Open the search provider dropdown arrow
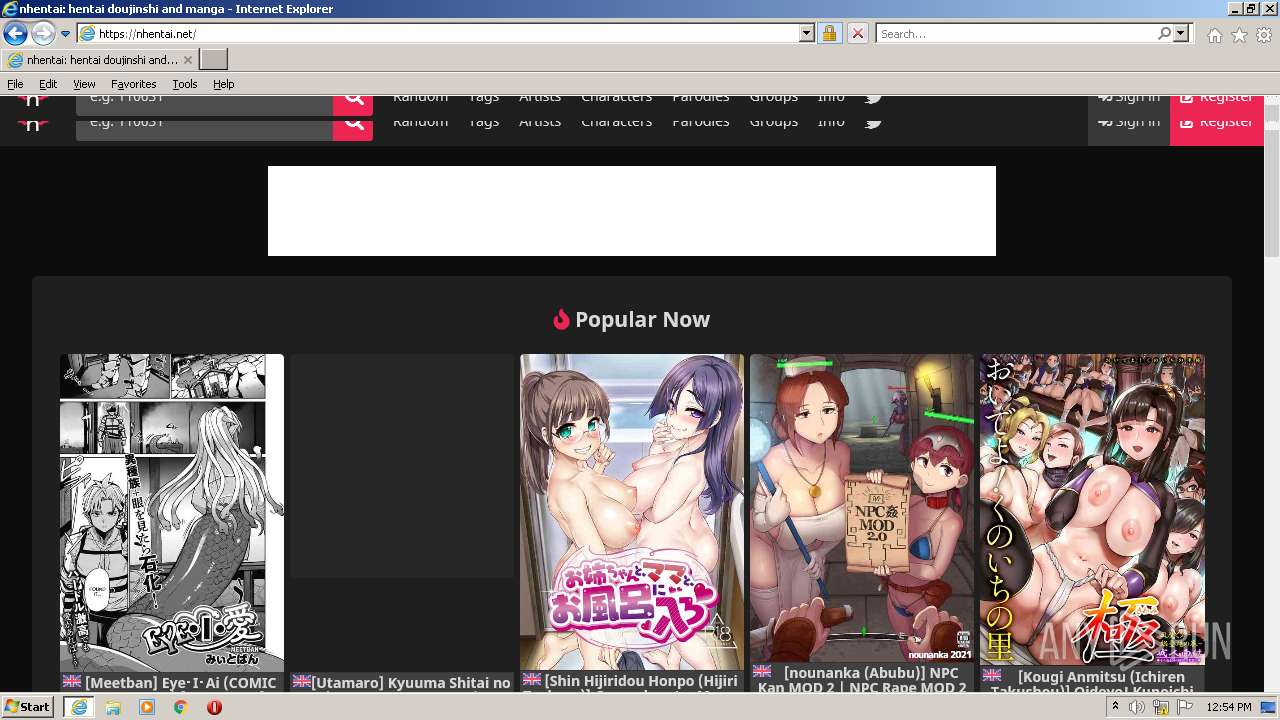 (x=1181, y=34)
